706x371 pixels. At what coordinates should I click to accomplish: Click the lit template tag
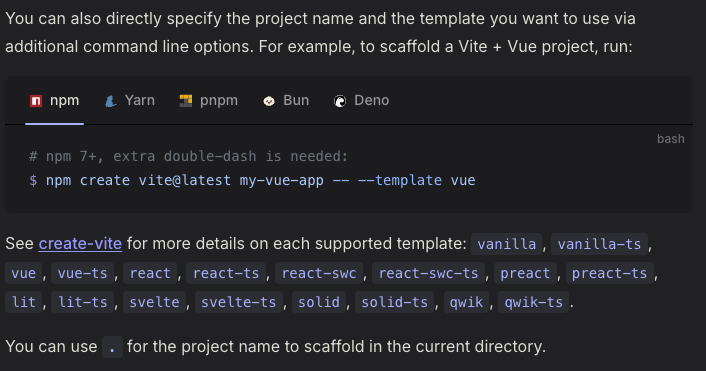click(23, 302)
